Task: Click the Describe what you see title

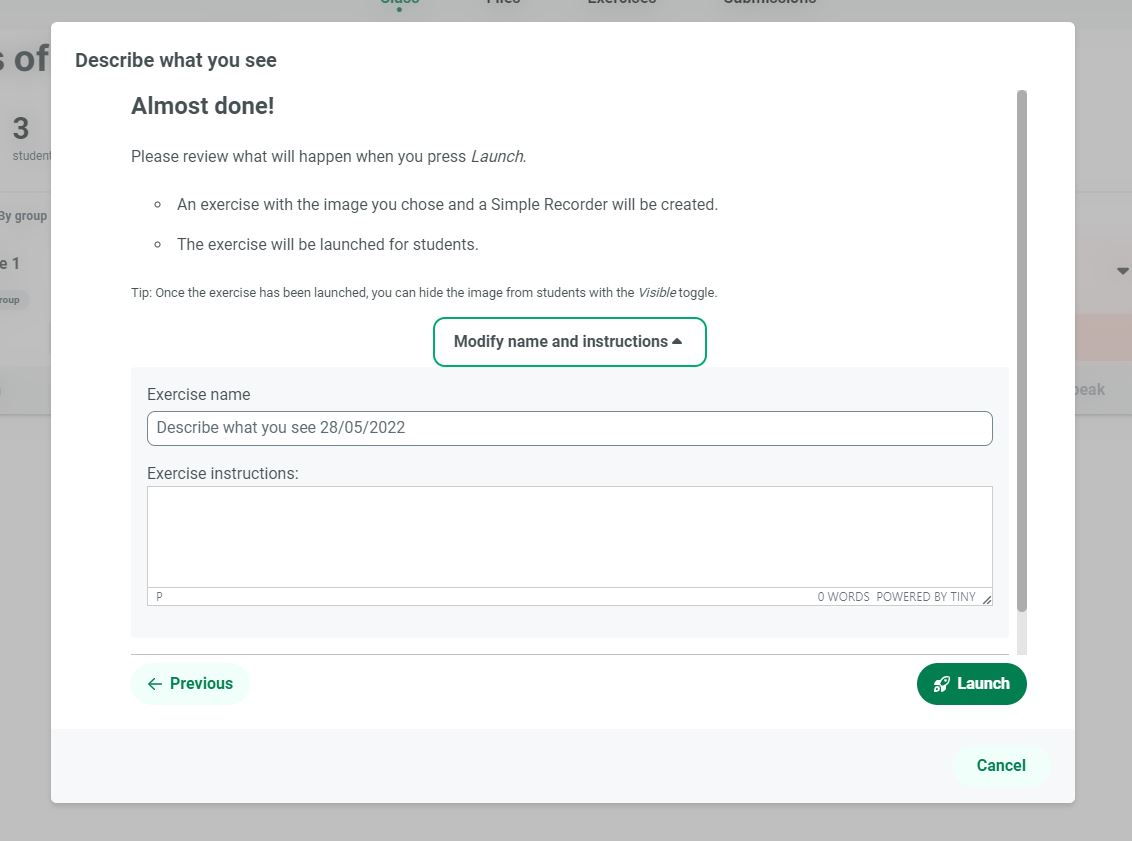Action: pyautogui.click(x=176, y=60)
